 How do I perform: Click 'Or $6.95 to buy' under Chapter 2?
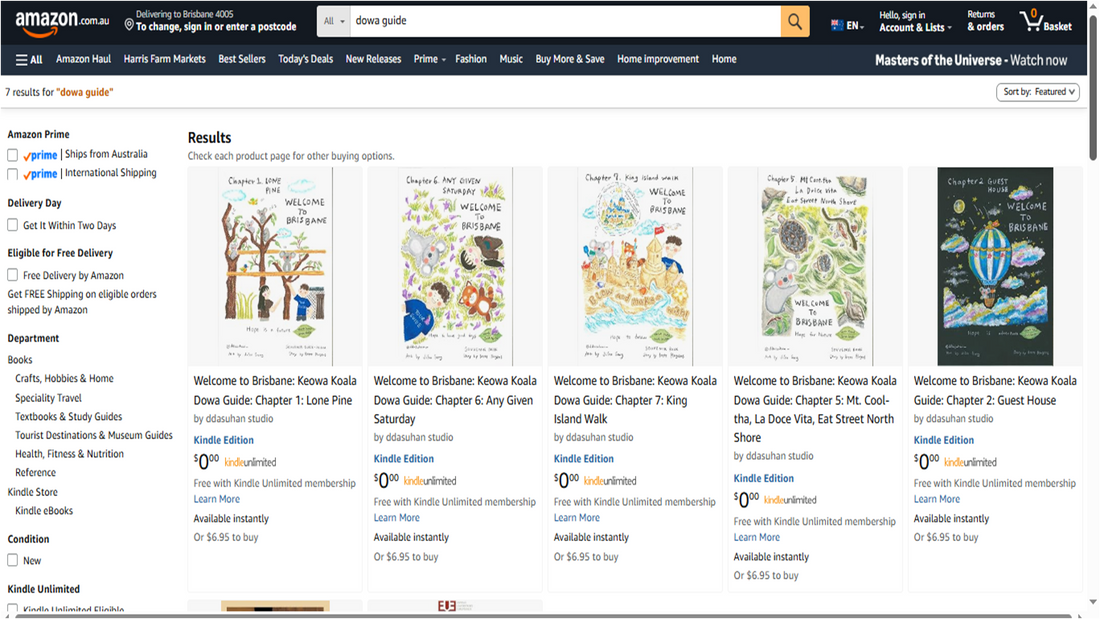point(946,538)
